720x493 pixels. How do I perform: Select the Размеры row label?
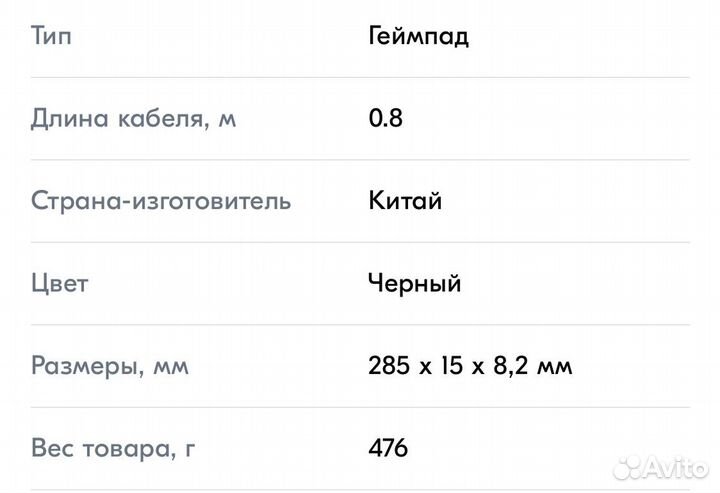coord(110,365)
